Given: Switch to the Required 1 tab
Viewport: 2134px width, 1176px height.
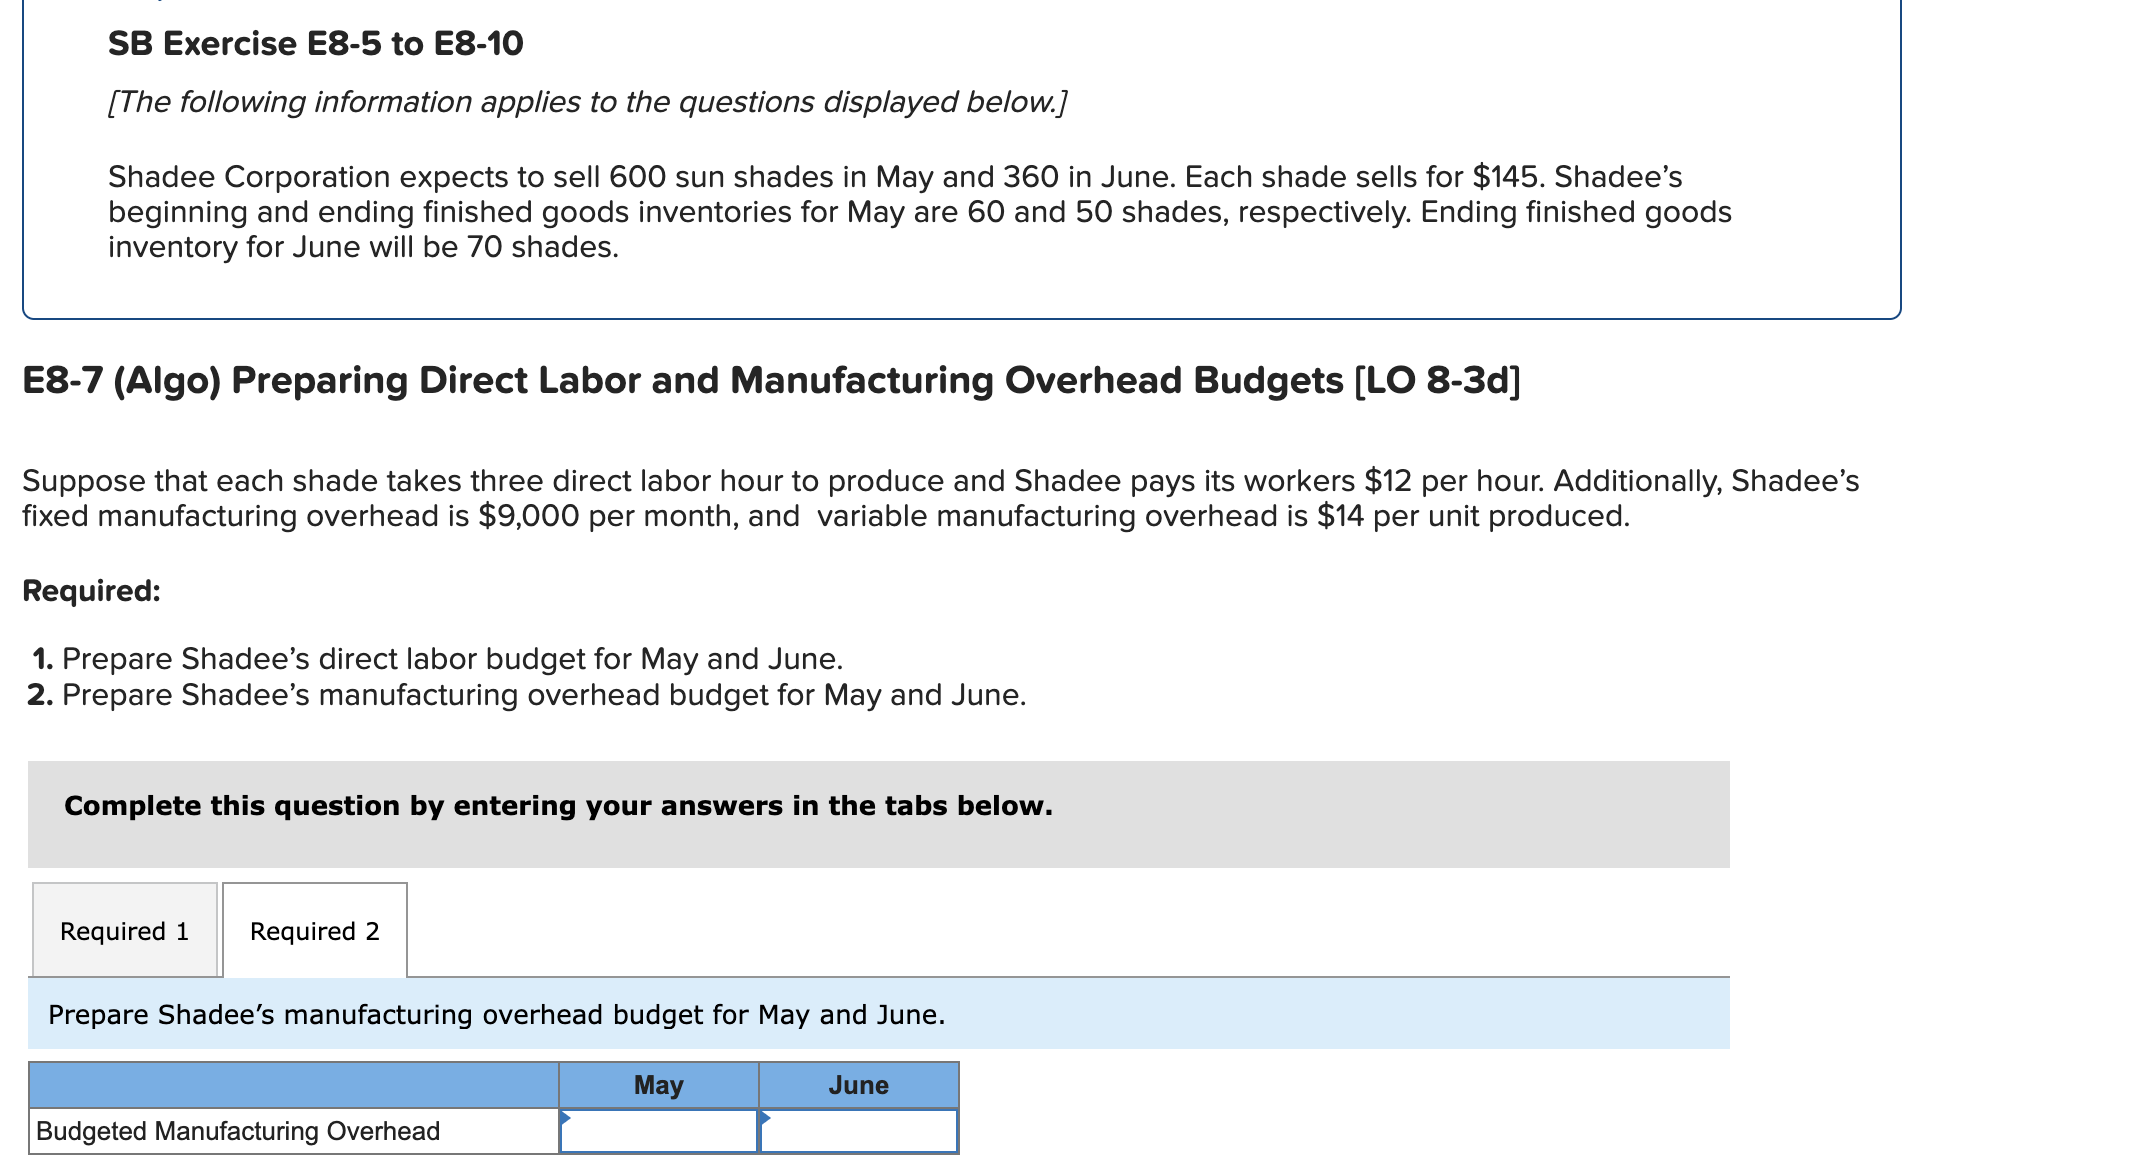Looking at the screenshot, I should pyautogui.click(x=124, y=930).
